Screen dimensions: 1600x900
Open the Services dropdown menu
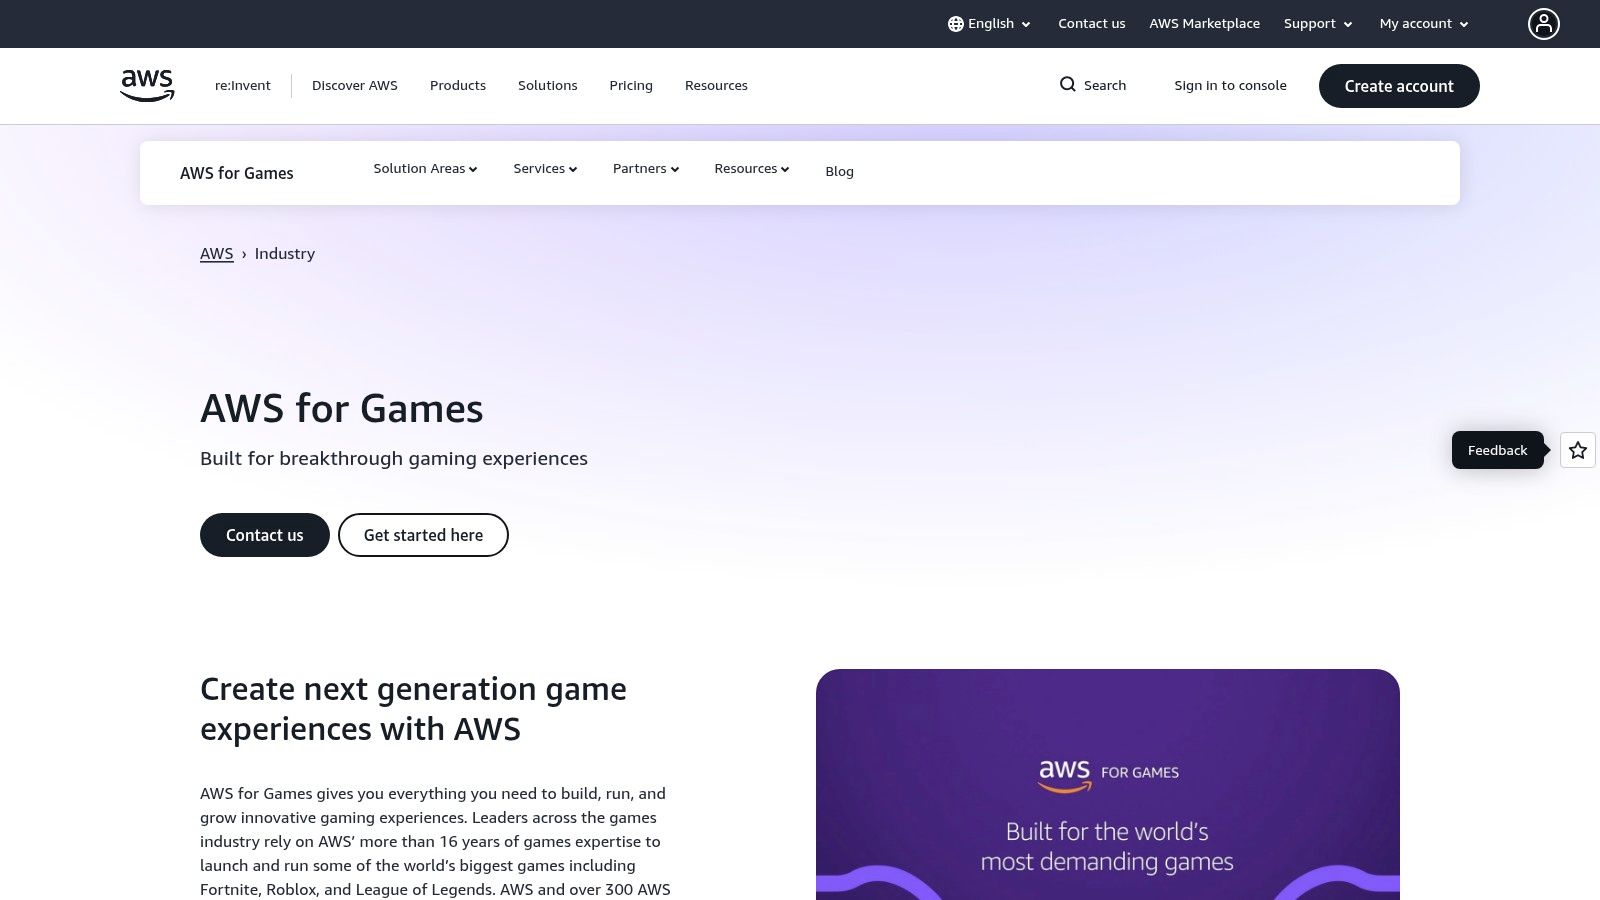click(x=544, y=168)
